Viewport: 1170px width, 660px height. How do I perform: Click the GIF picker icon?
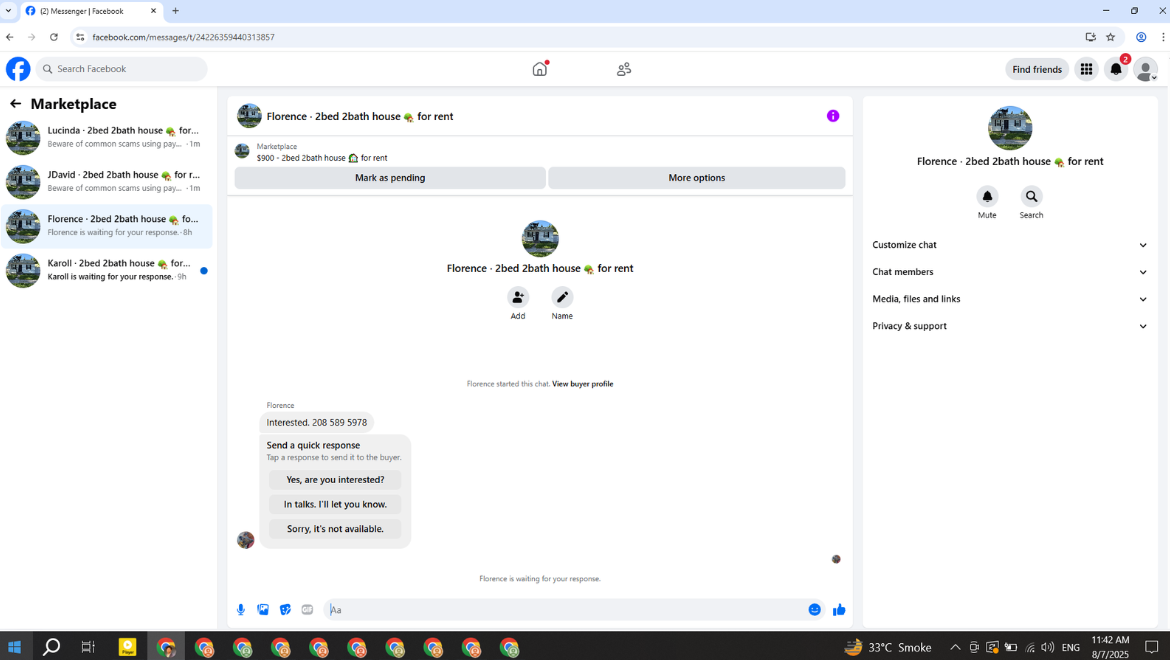pyautogui.click(x=307, y=609)
